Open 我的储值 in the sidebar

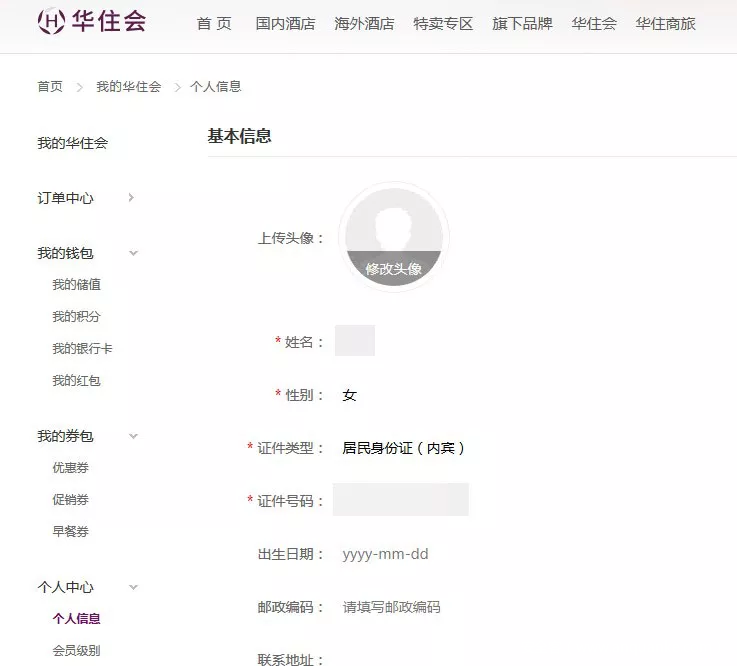(x=77, y=284)
